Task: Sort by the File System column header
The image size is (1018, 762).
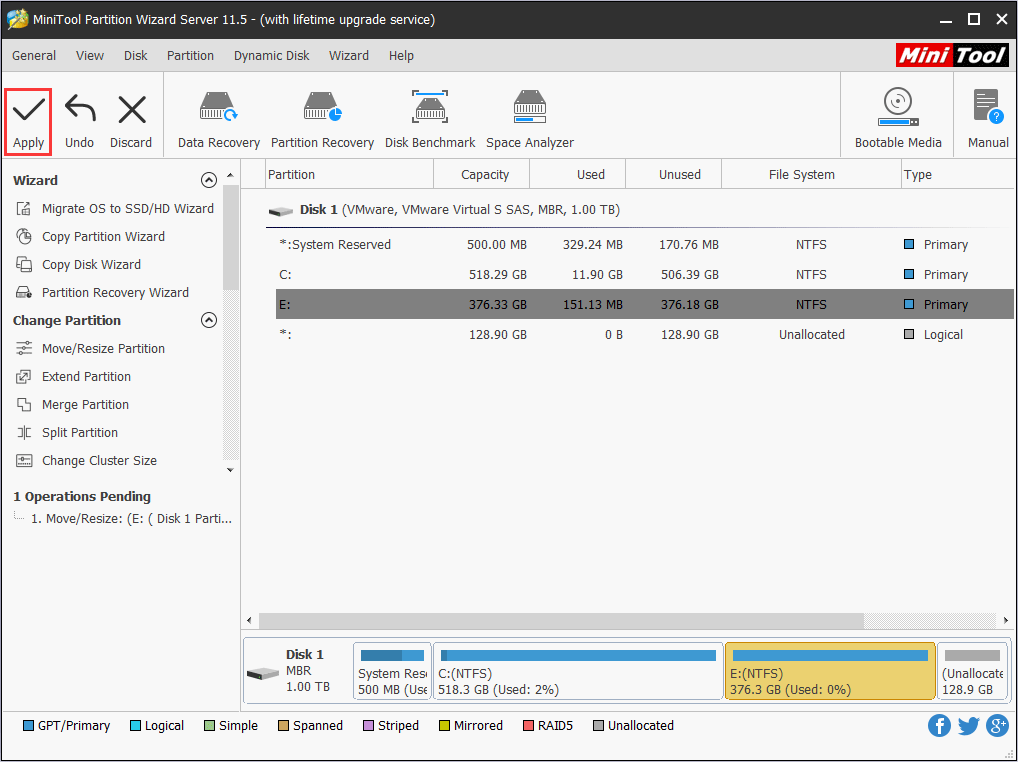Action: coord(812,175)
